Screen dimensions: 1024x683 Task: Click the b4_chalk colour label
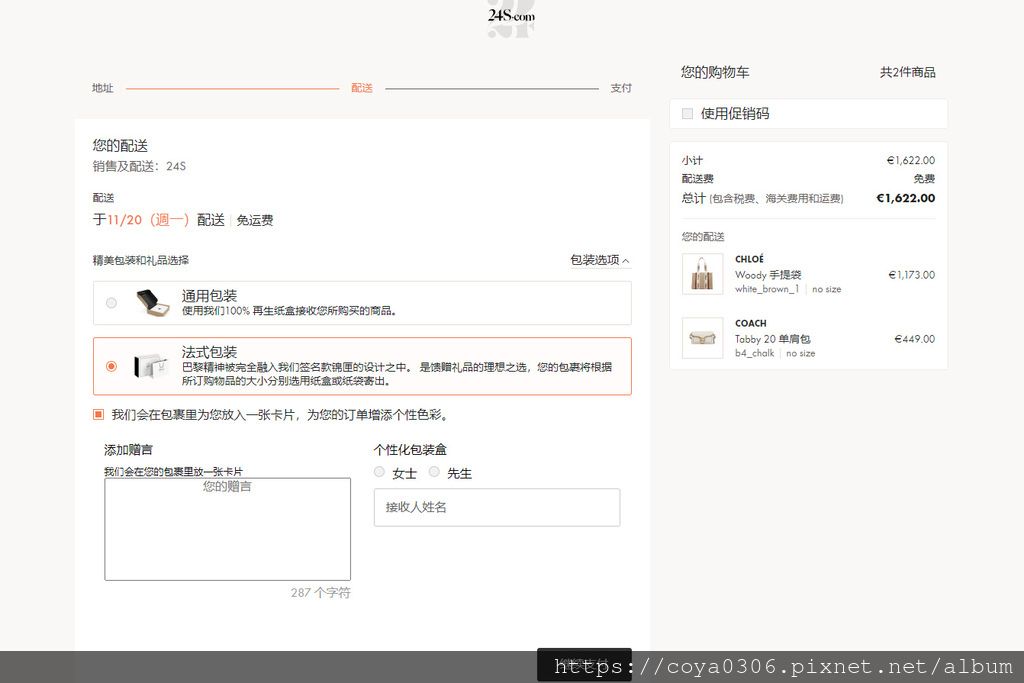(x=754, y=353)
